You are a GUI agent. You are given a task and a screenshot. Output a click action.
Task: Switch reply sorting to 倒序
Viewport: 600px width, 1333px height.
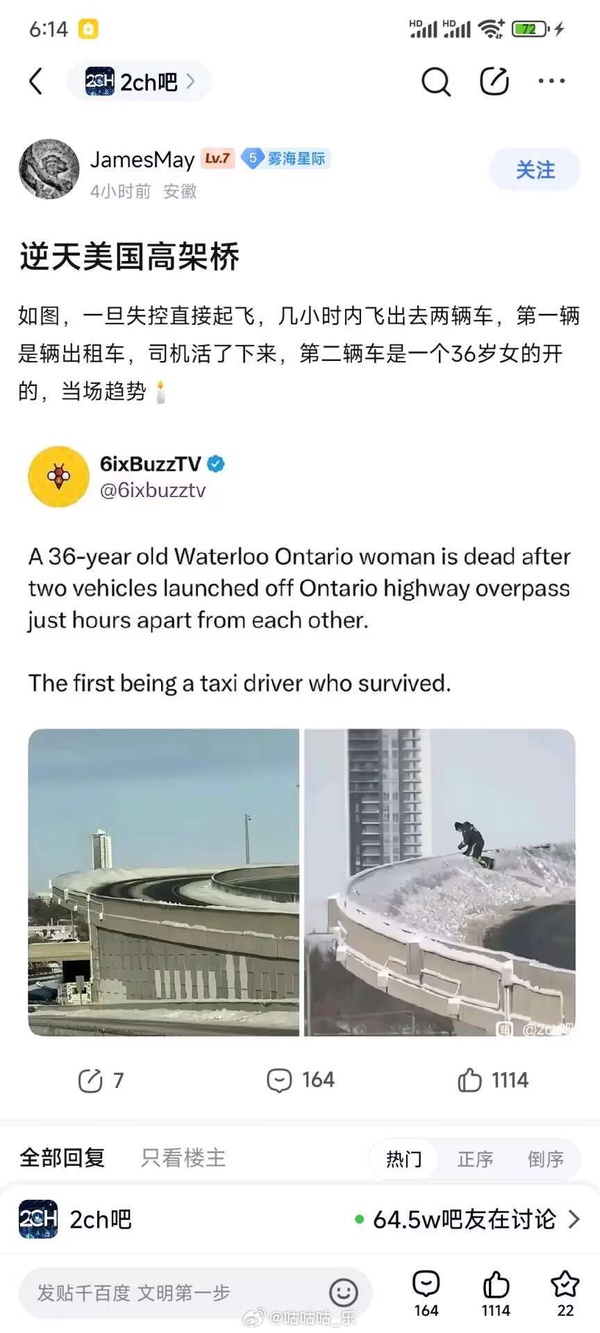[x=546, y=1159]
